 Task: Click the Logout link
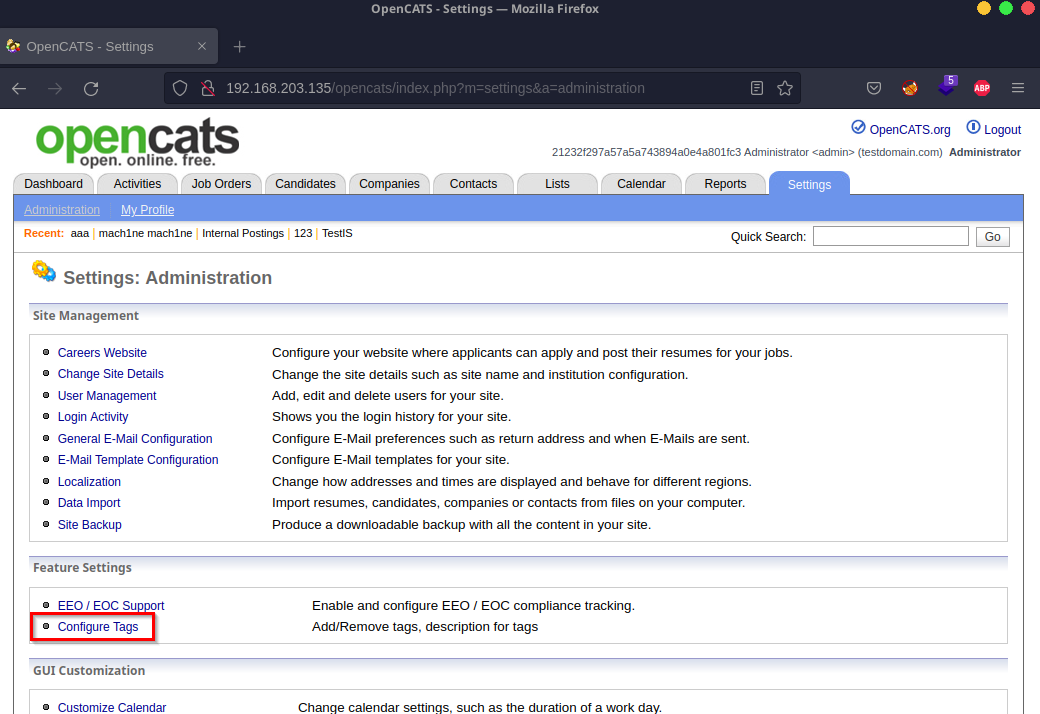tap(1002, 130)
